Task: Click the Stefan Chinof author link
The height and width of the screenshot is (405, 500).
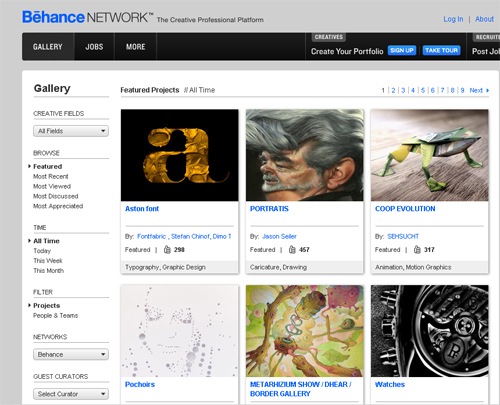Action: 190,236
